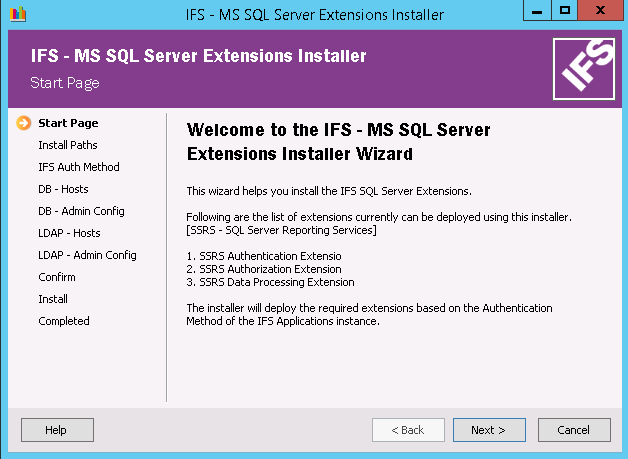Go to the LDAP - Admin Config step

pos(87,255)
